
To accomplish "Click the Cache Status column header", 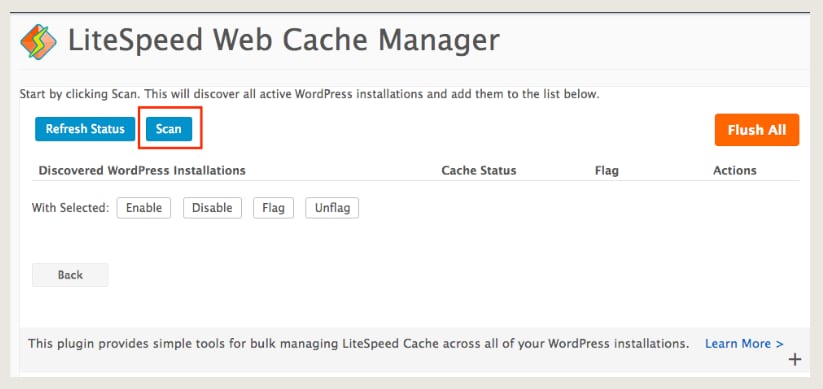I will coord(479,171).
